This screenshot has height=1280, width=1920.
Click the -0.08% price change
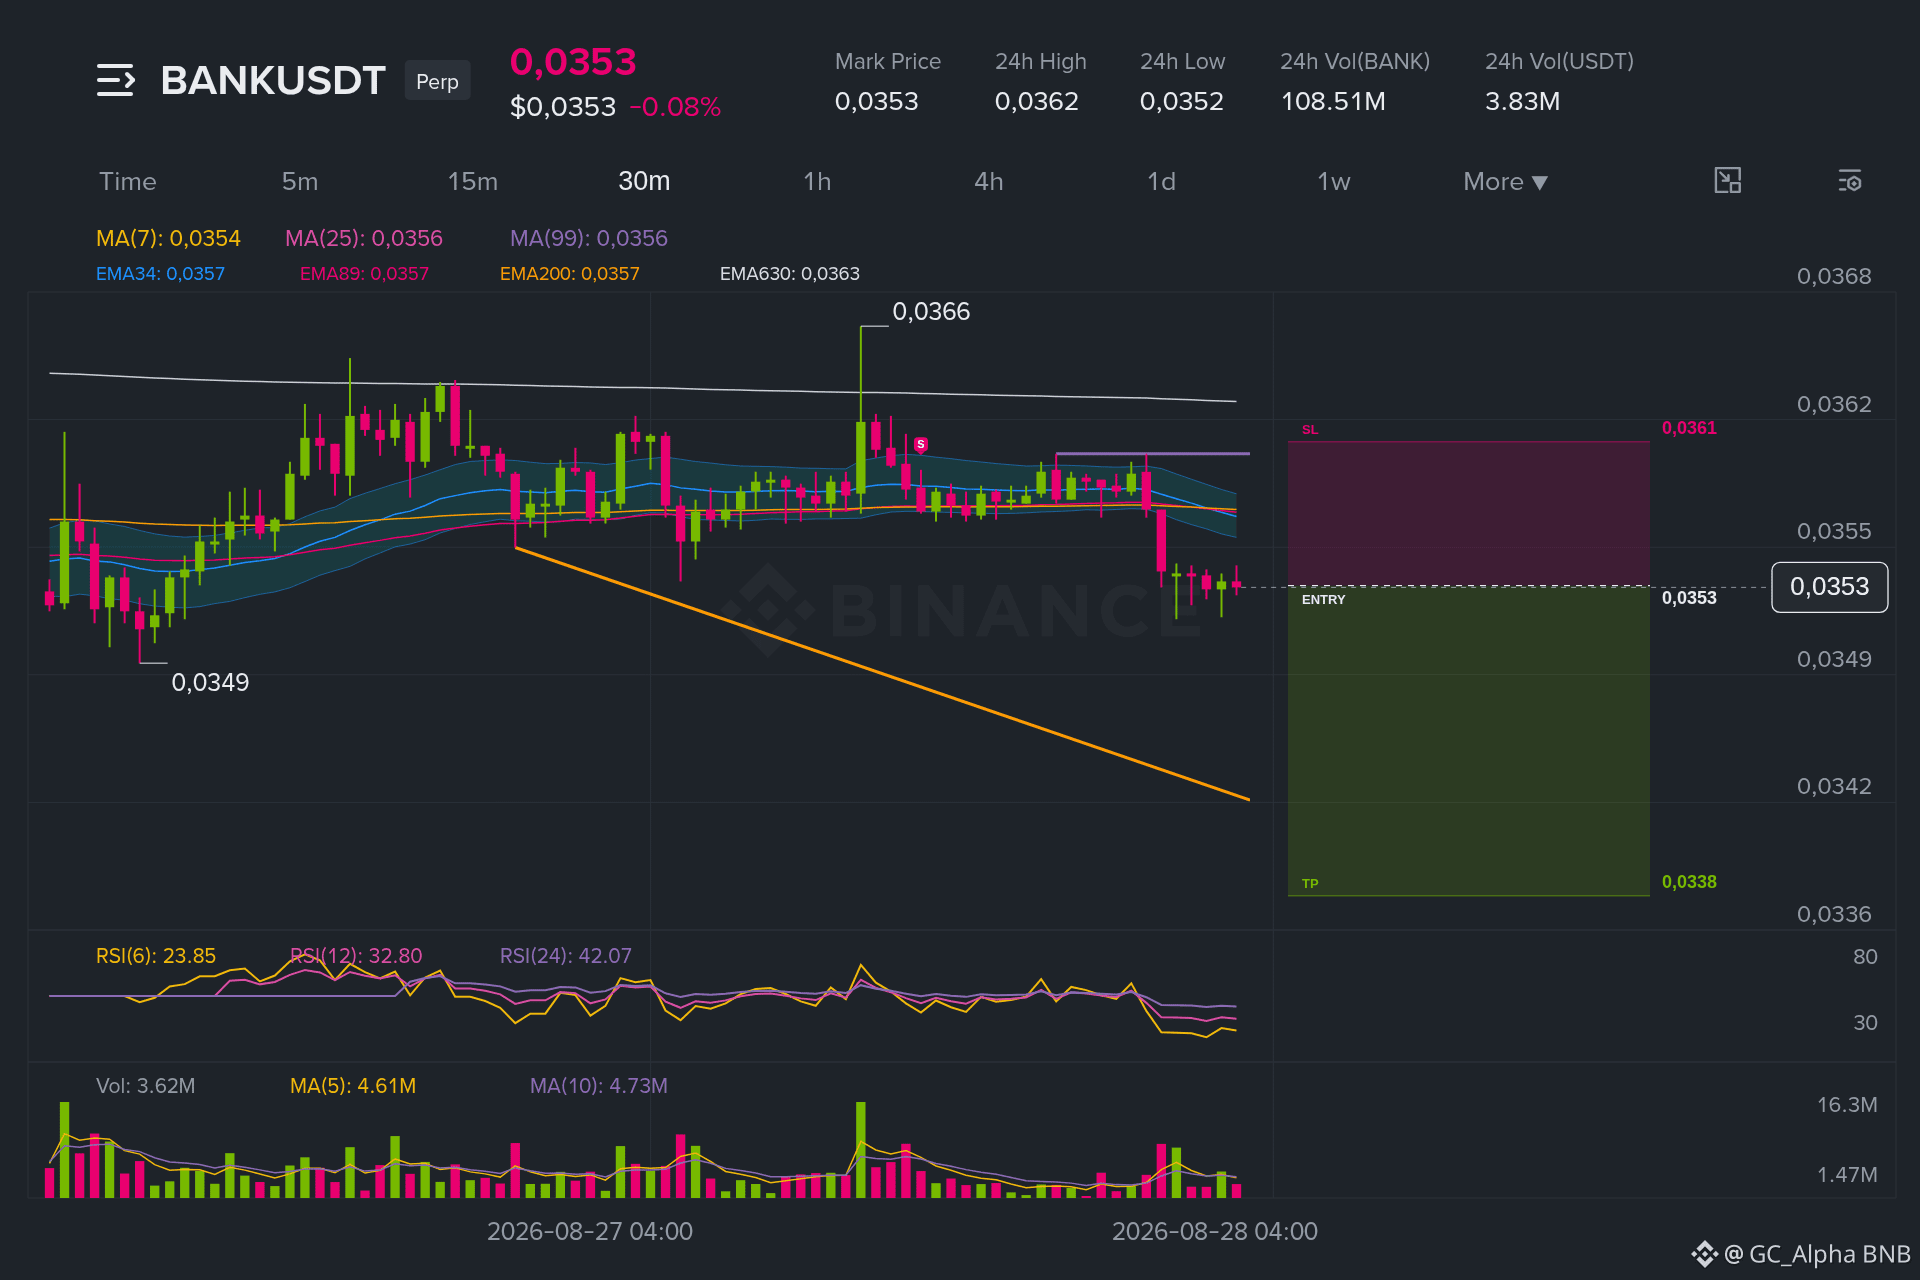pyautogui.click(x=675, y=107)
